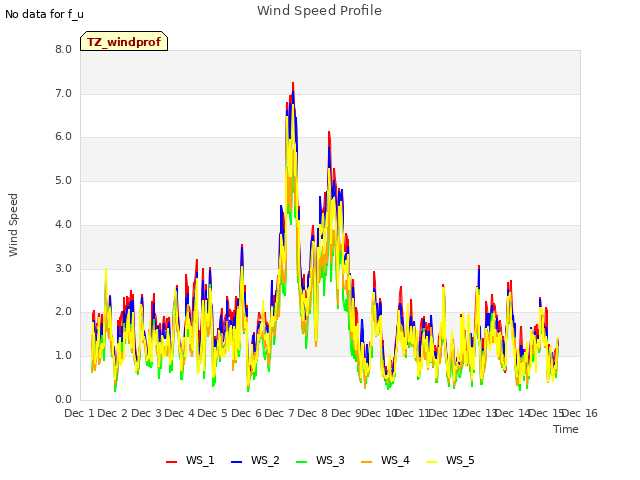Image resolution: width=640 pixels, height=480 pixels.
Task: Click the Dec 5 x-axis label
Action: point(212,413)
